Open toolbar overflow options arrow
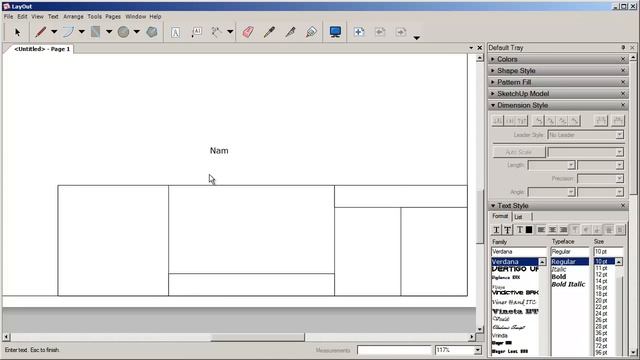The width and height of the screenshot is (640, 360). pyautogui.click(x=416, y=38)
